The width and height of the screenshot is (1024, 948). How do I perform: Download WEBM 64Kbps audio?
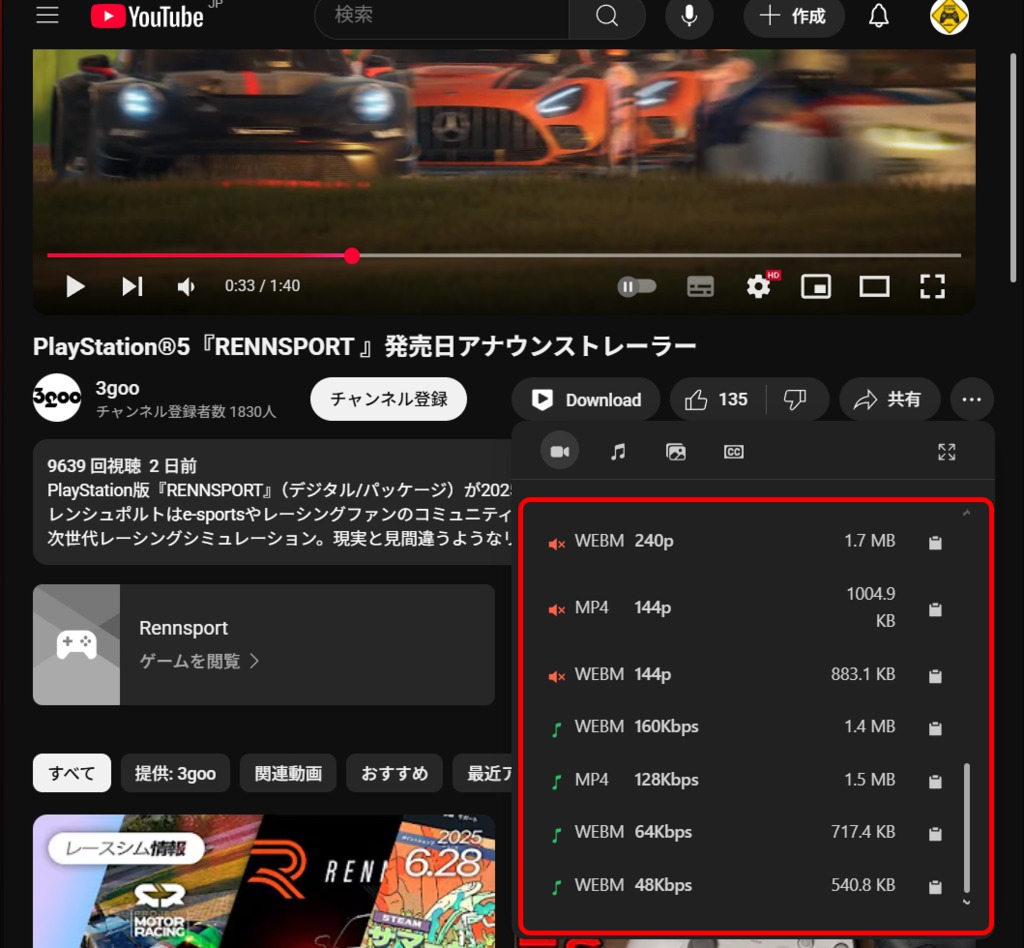[722, 832]
